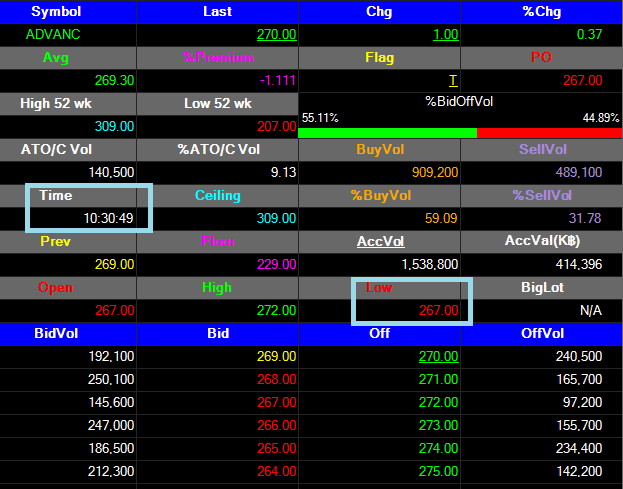The height and width of the screenshot is (489, 623).
Task: Click the Low 52 wk value 207.00
Action: (x=277, y=127)
